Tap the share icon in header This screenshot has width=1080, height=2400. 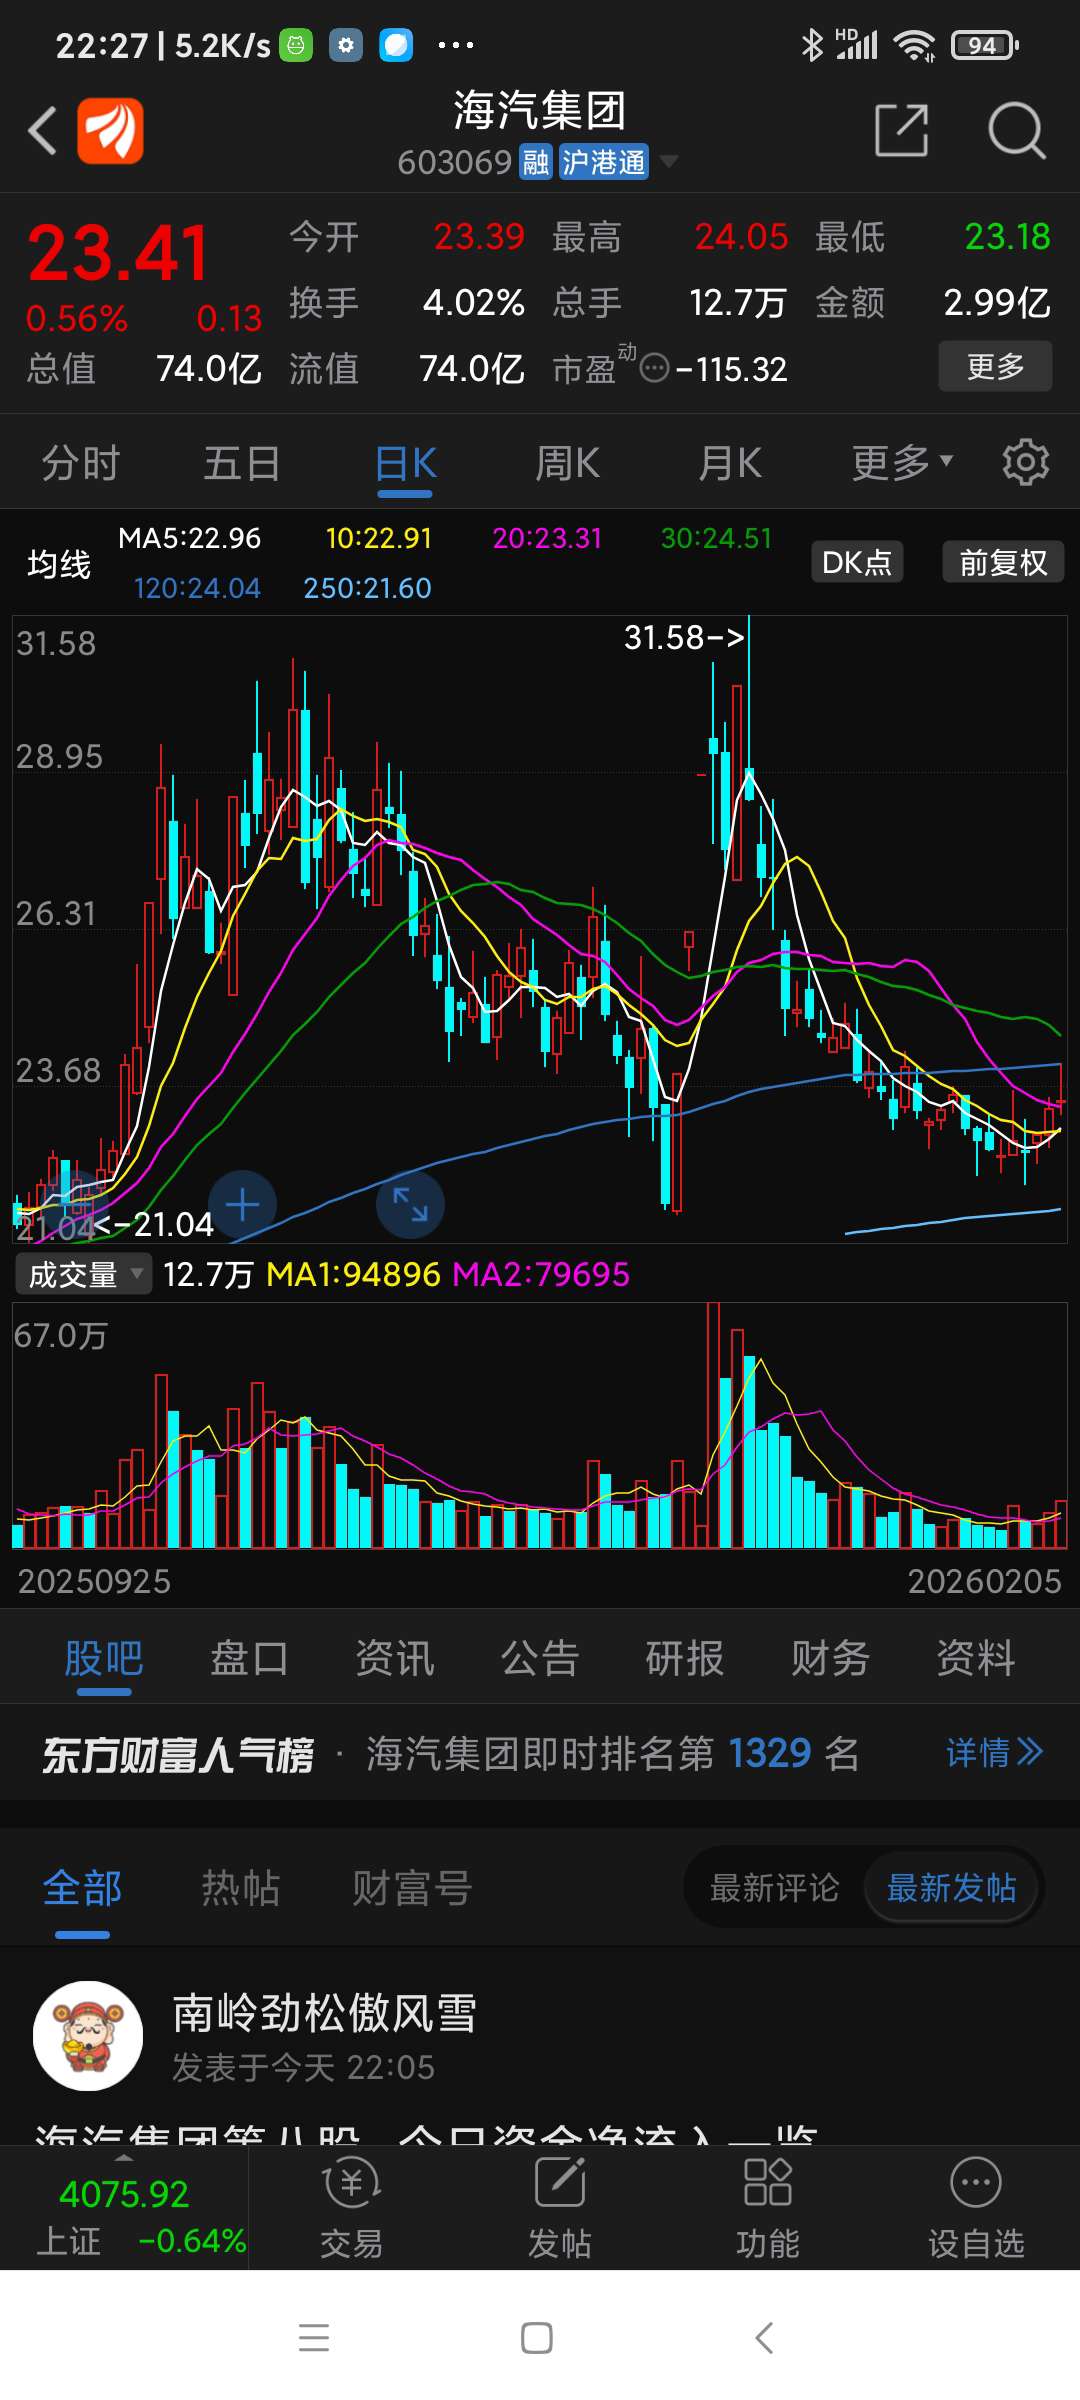tap(902, 130)
